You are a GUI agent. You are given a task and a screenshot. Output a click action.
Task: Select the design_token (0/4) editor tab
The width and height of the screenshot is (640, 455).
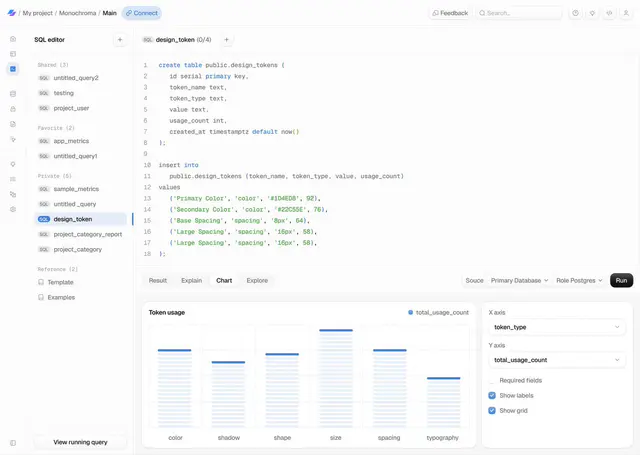coord(177,40)
